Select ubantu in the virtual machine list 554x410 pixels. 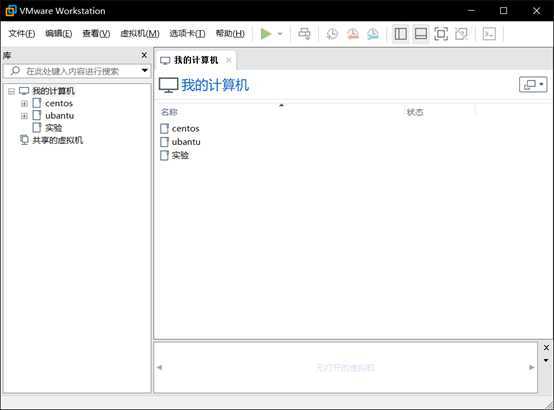(186, 142)
